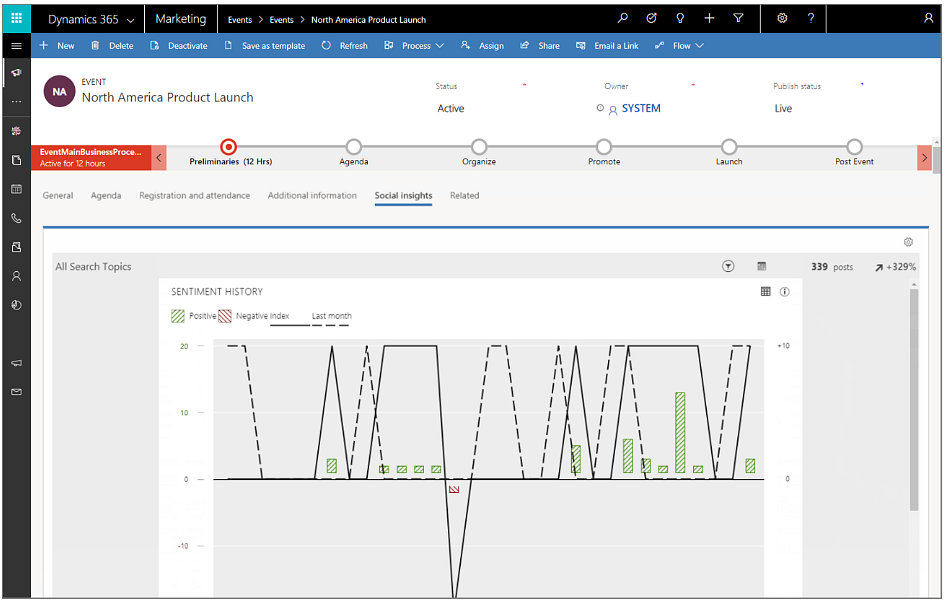Image resolution: width=951 pixels, height=606 pixels.
Task: Open the settings gear in top bar
Action: 782,18
